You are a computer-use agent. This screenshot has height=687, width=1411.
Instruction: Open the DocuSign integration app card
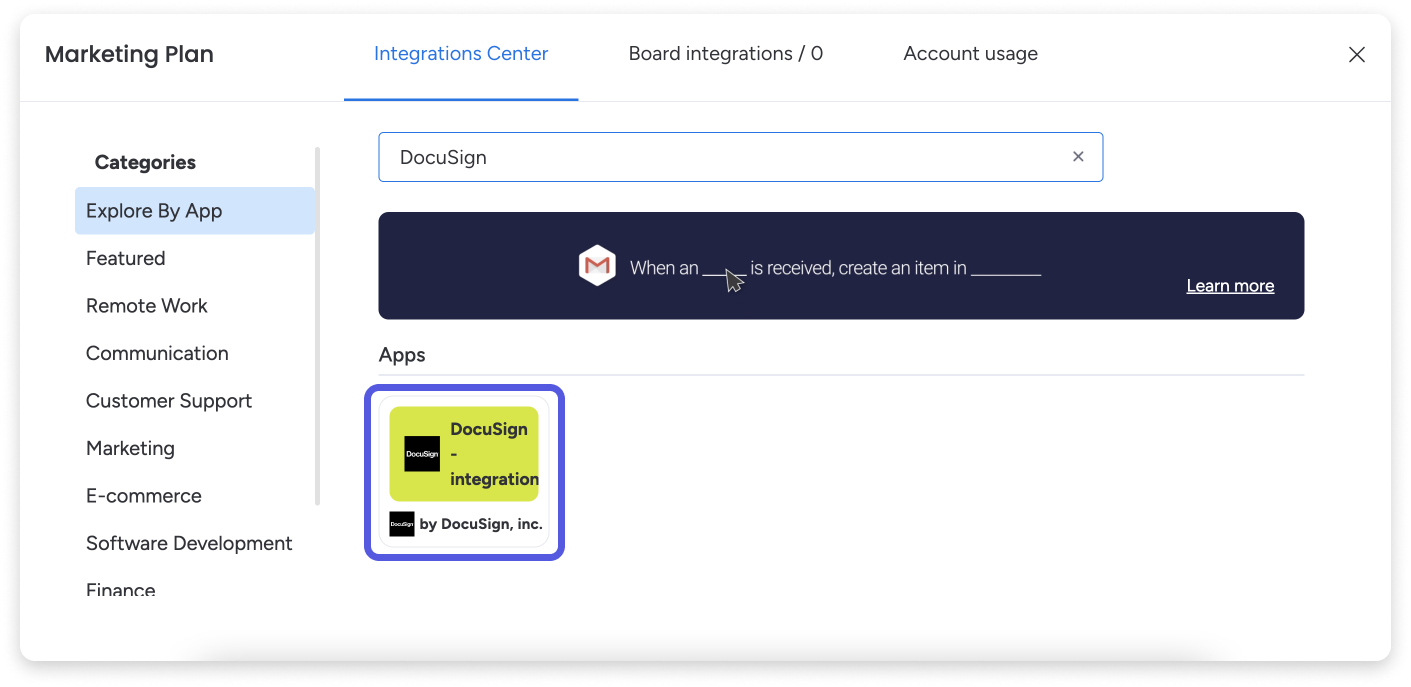(x=464, y=471)
